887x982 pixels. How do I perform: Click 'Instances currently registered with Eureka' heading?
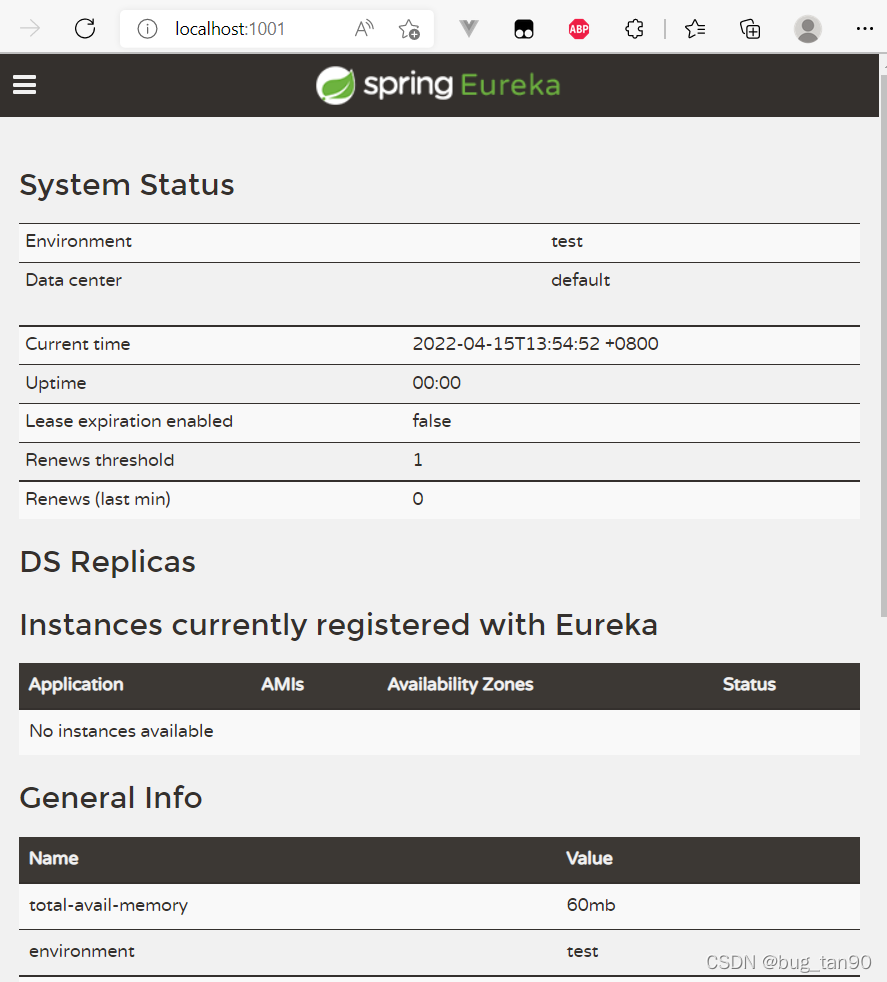click(x=339, y=625)
